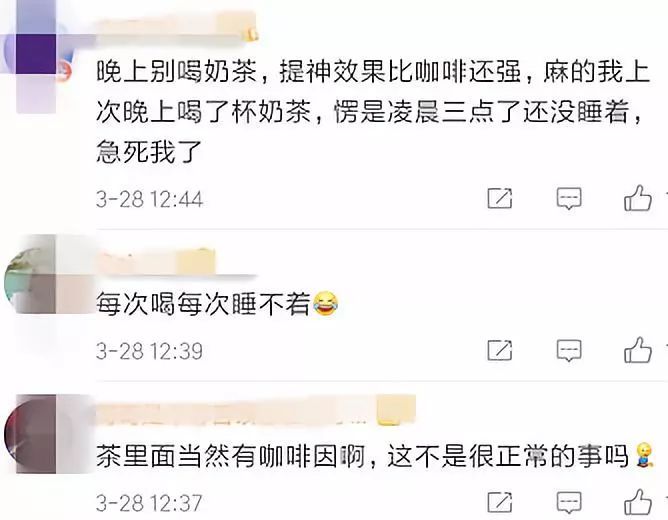The width and height of the screenshot is (668, 520).
Task: Like the comment about caffeine in tea
Action: [638, 502]
